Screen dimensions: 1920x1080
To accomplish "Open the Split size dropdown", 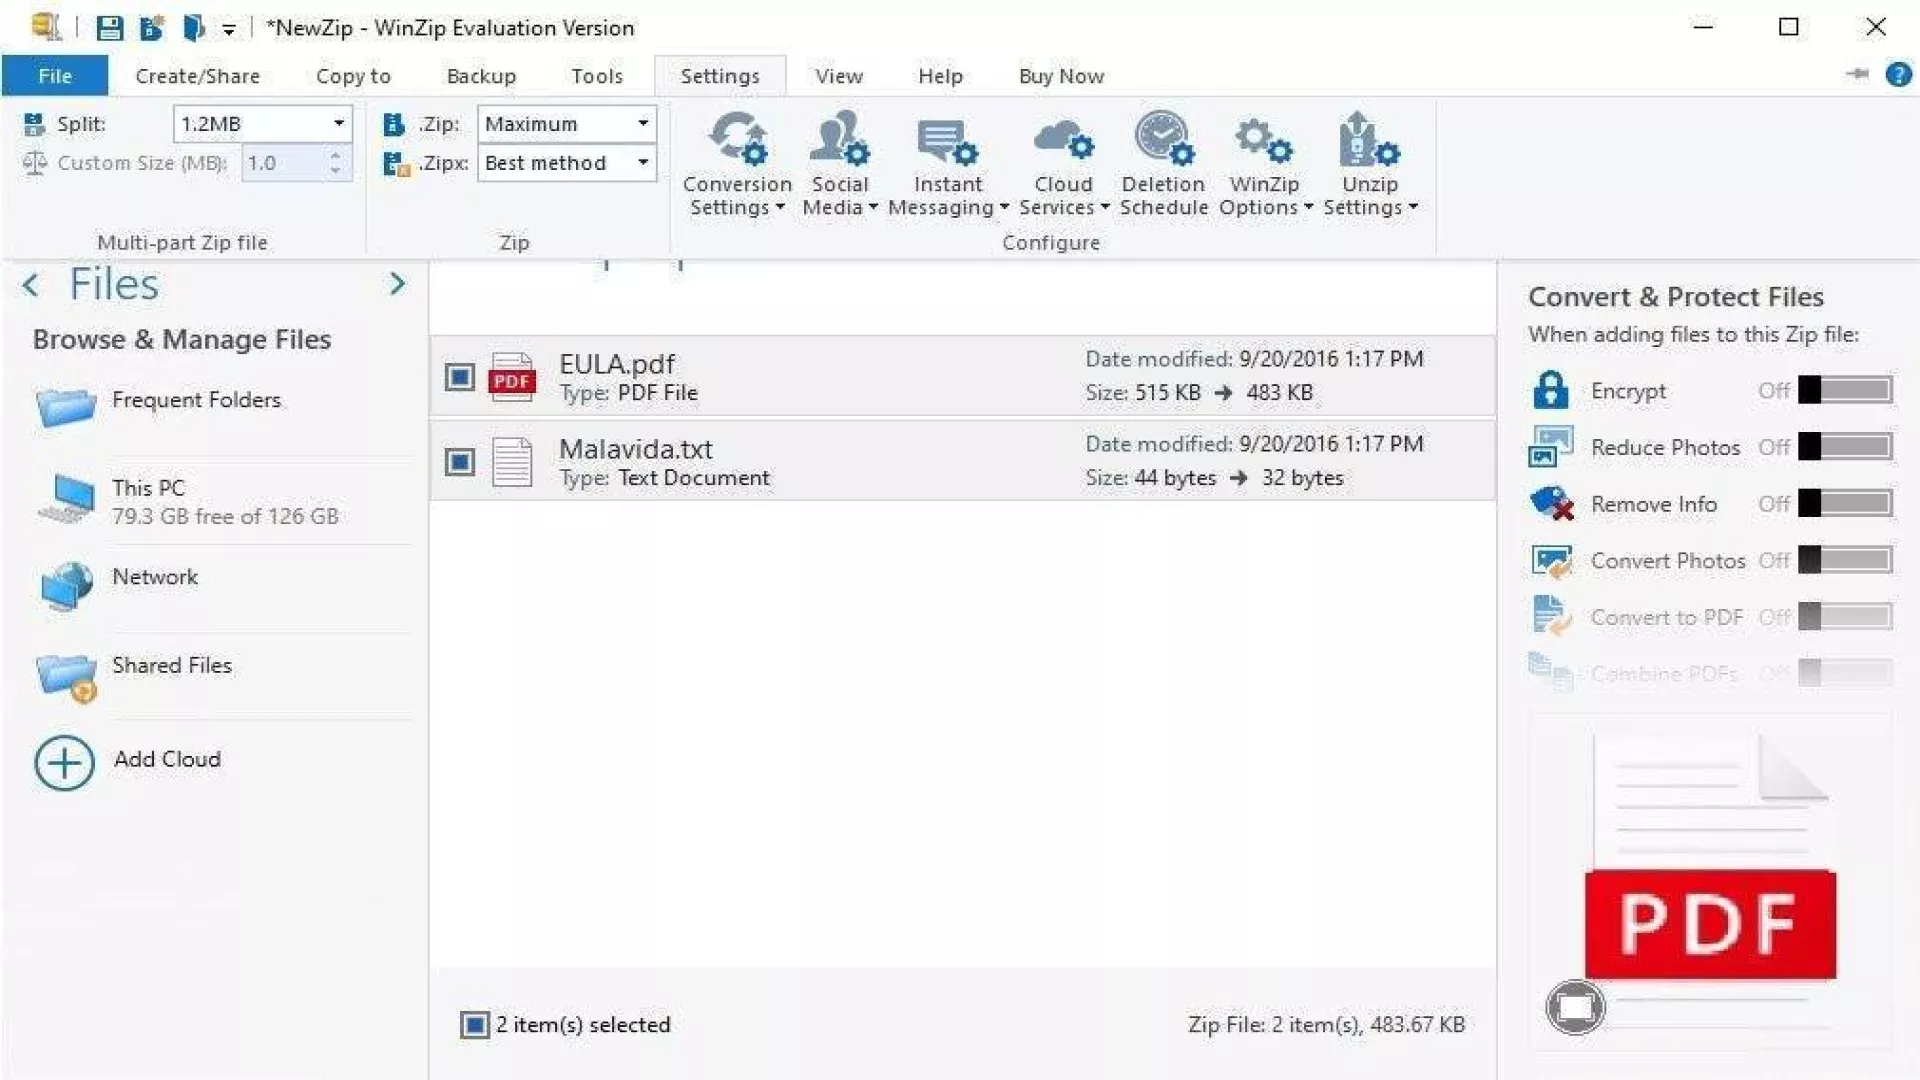I will (x=338, y=124).
